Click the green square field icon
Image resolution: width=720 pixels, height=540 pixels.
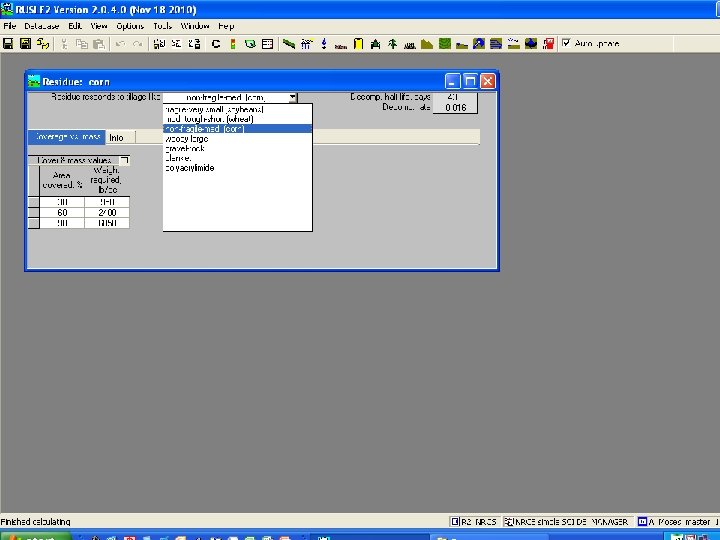coord(444,44)
